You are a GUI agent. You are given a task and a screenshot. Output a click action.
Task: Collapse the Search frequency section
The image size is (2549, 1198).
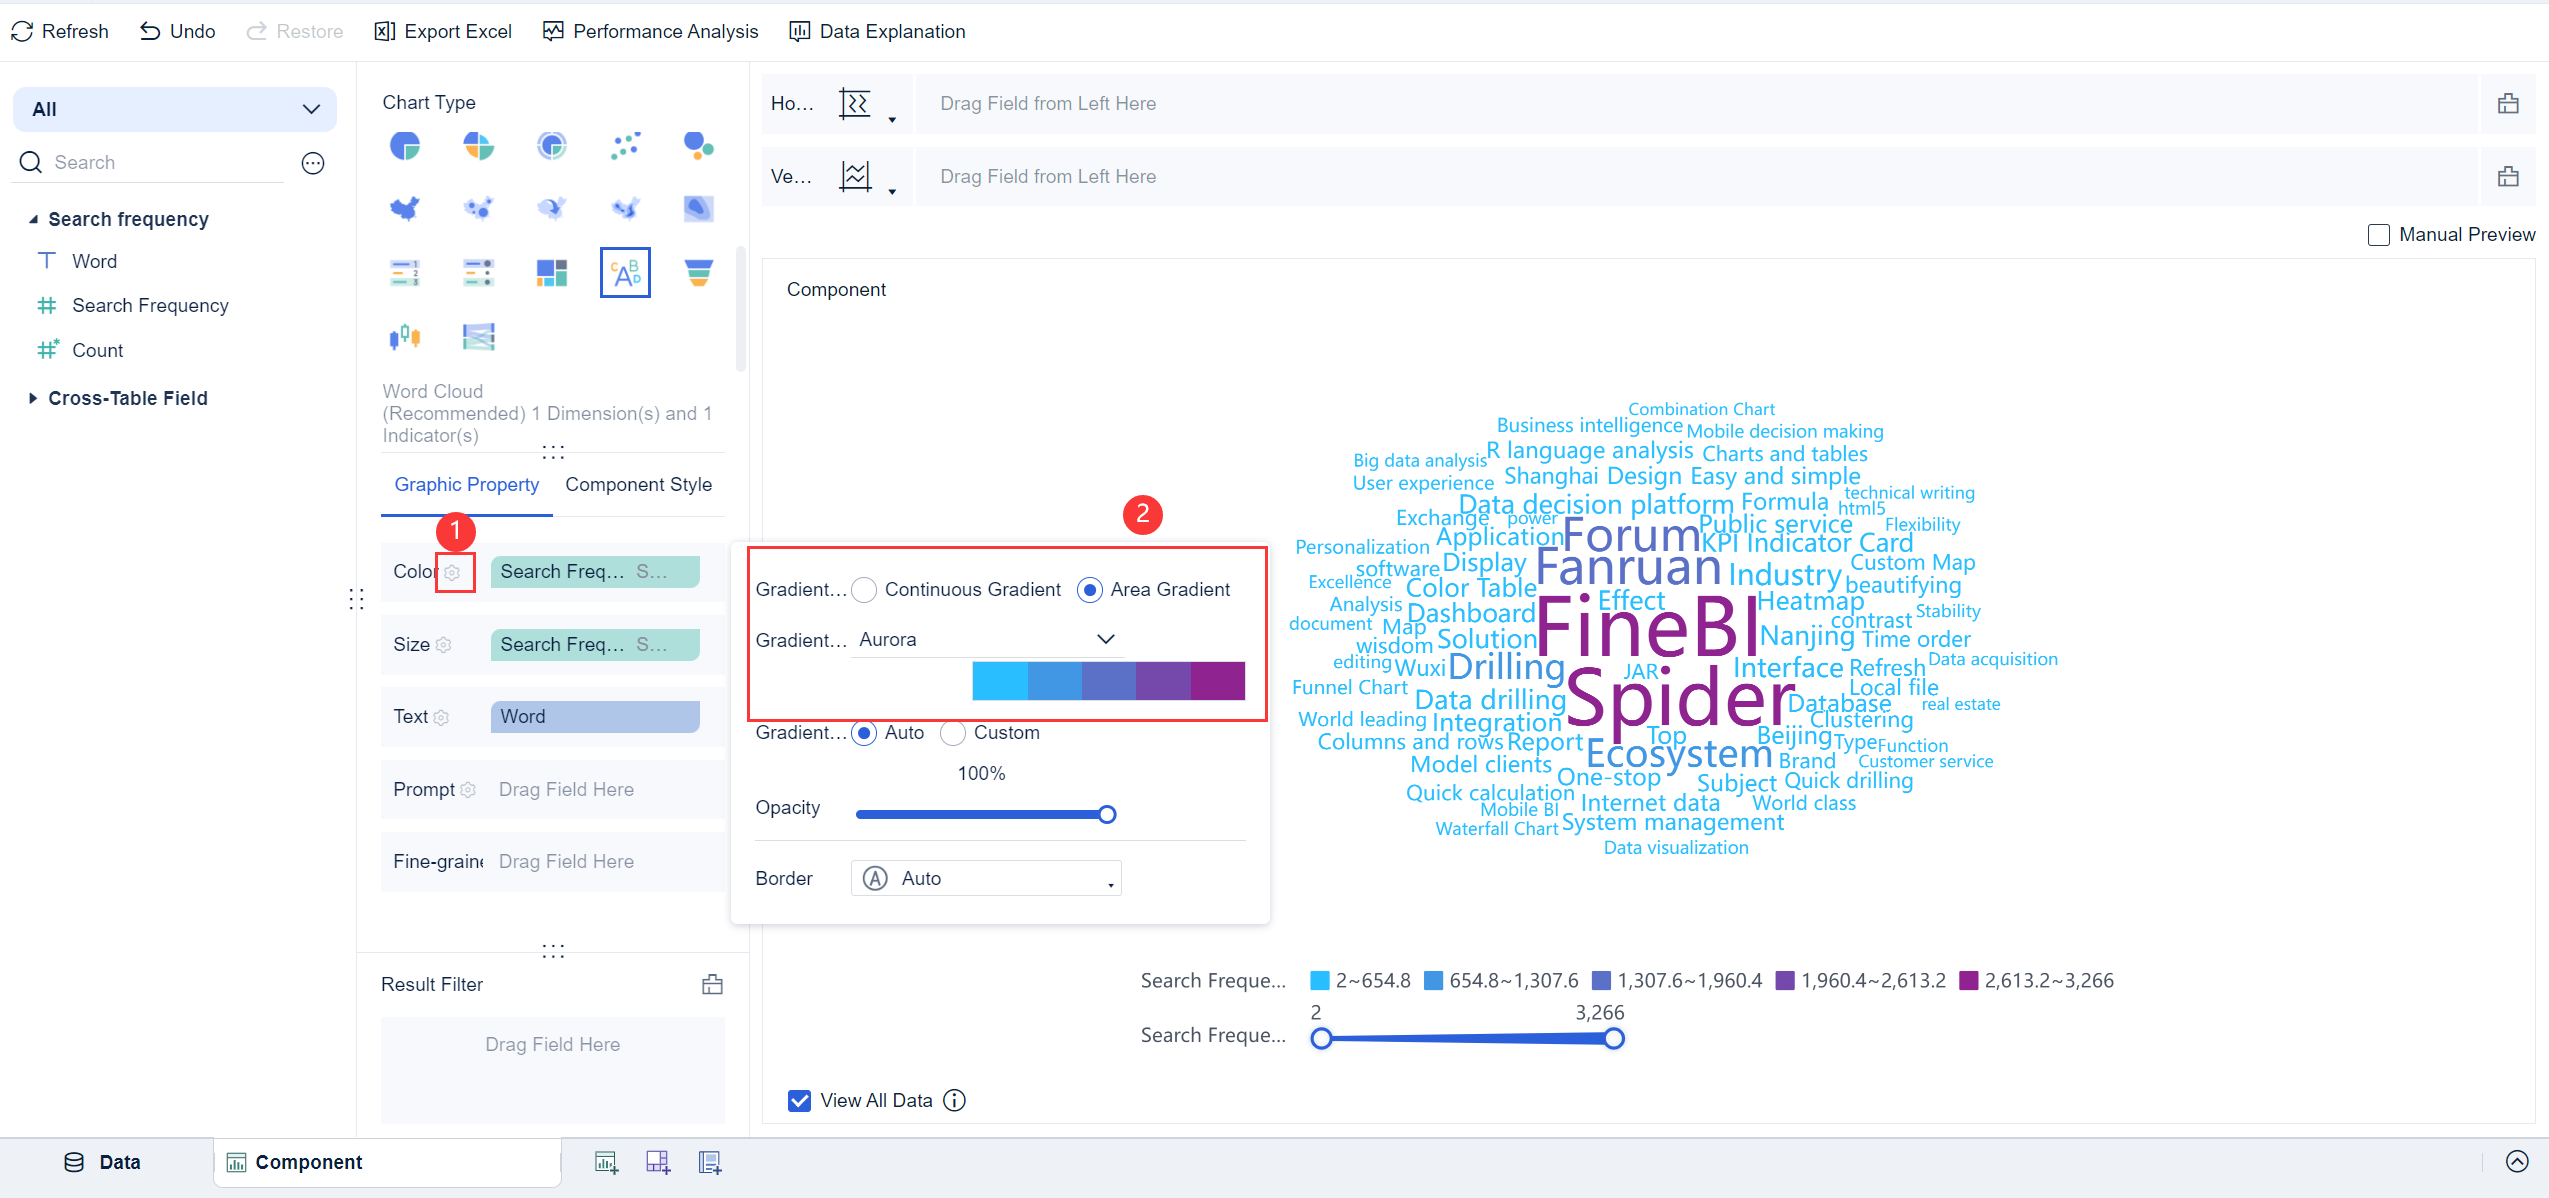tap(33, 218)
